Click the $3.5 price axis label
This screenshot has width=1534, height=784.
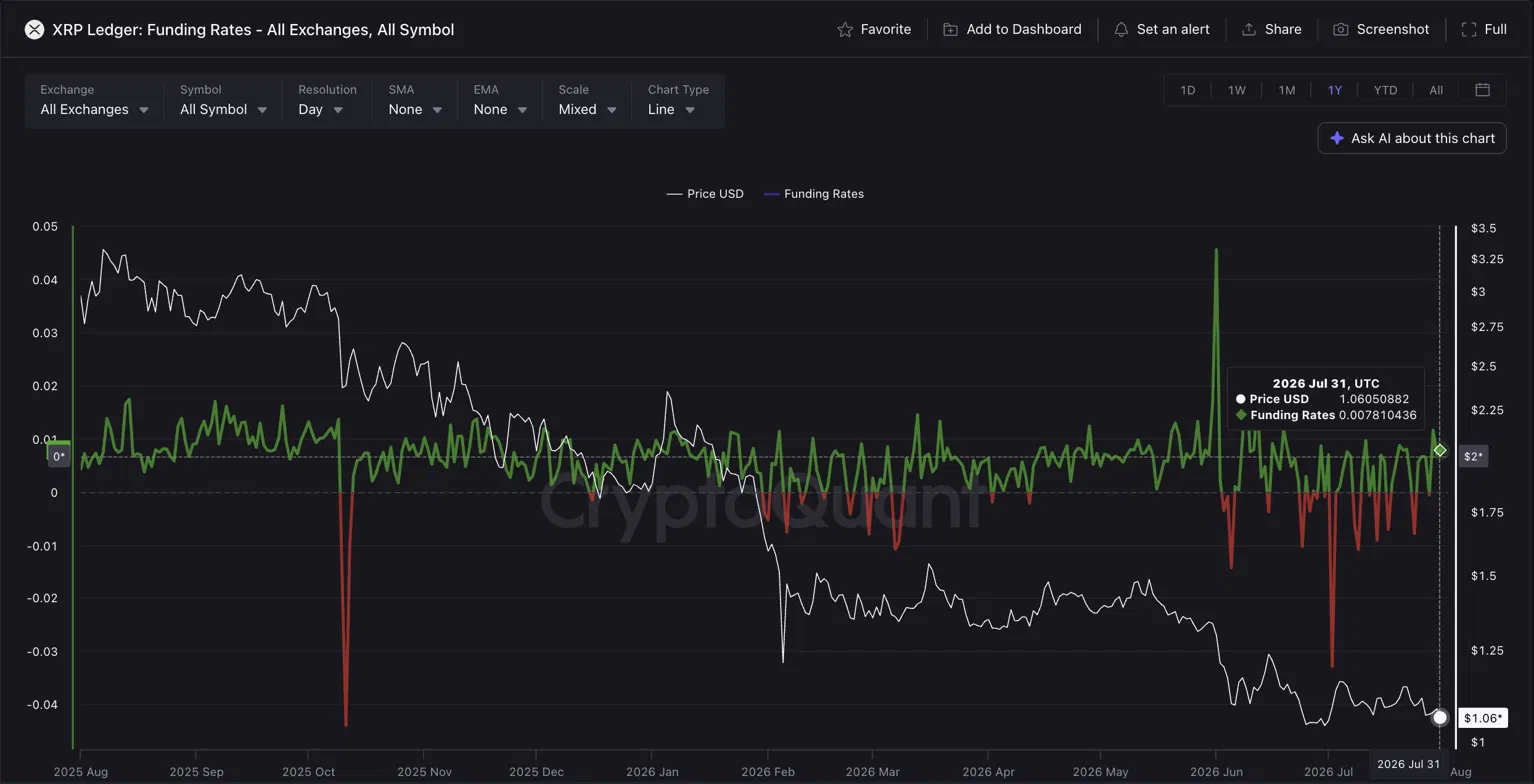point(1484,229)
